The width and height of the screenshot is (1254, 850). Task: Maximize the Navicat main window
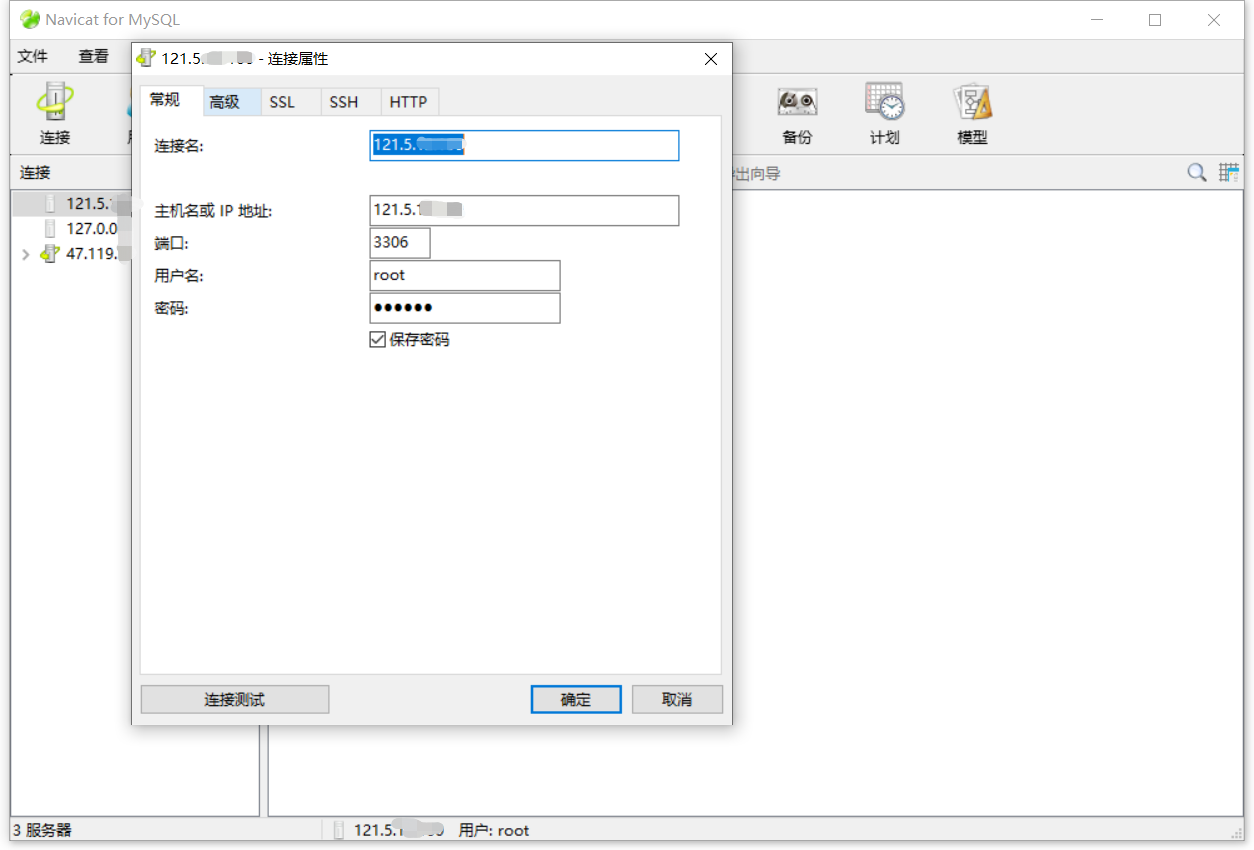(x=1155, y=19)
